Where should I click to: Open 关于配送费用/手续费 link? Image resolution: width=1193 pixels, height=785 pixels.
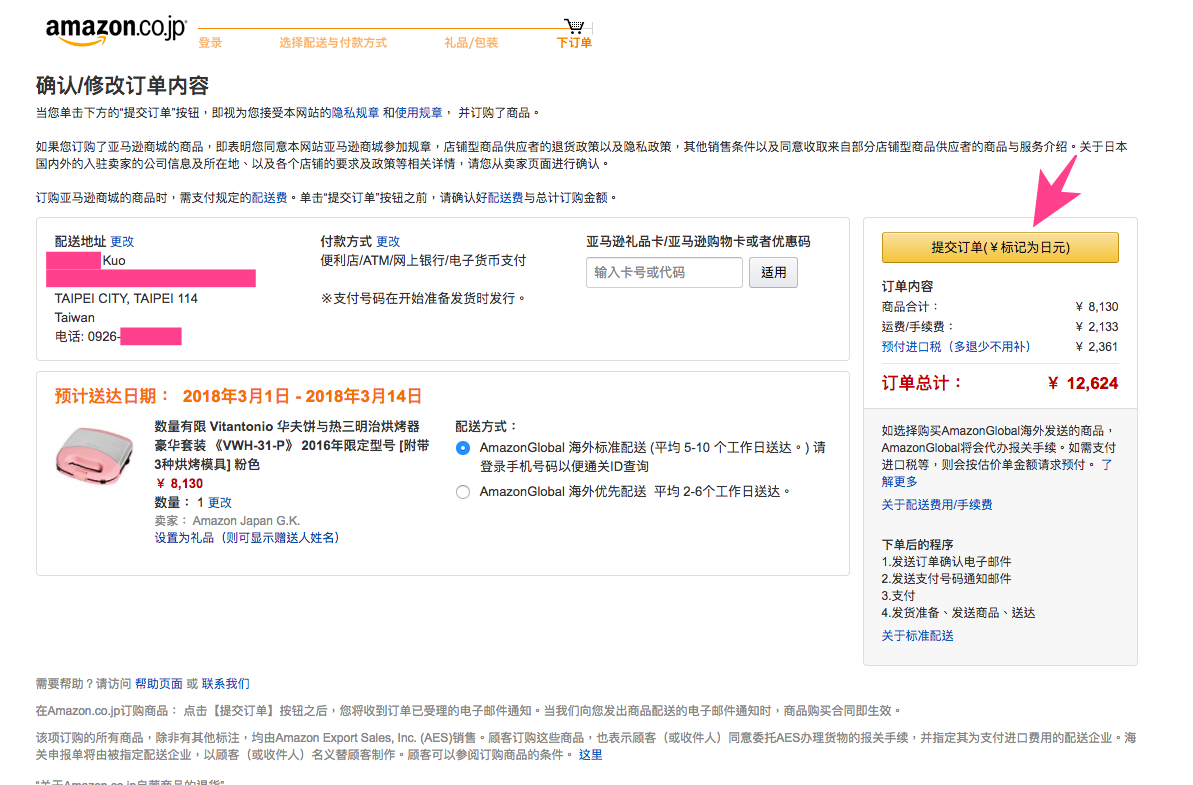tap(937, 505)
